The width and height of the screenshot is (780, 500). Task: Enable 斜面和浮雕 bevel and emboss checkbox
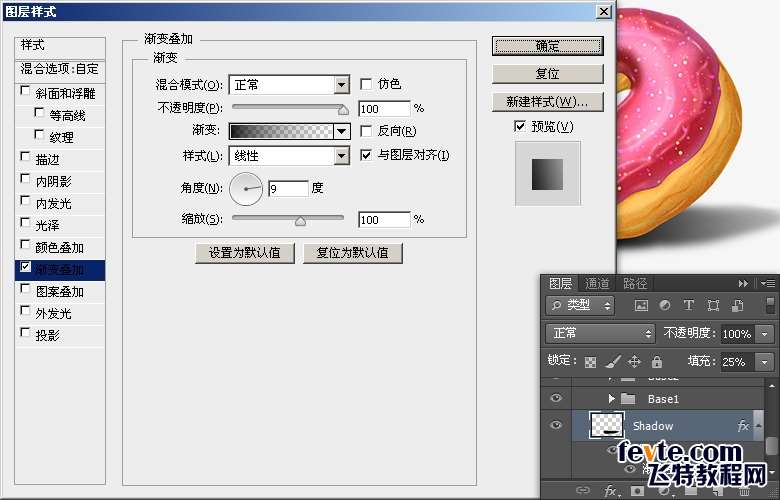[25, 91]
